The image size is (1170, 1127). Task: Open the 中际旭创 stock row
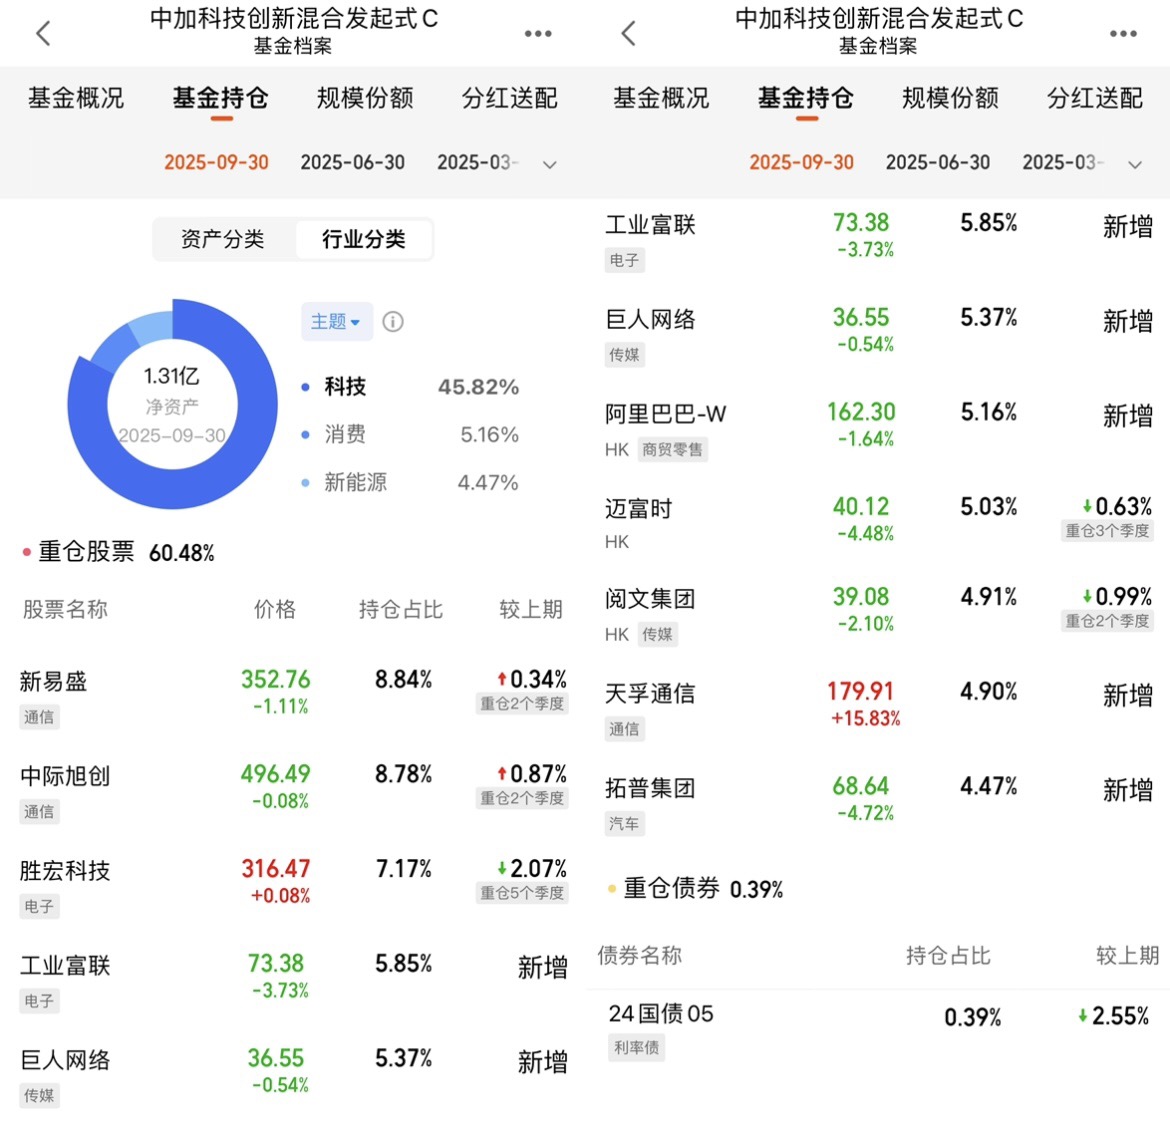(x=292, y=793)
